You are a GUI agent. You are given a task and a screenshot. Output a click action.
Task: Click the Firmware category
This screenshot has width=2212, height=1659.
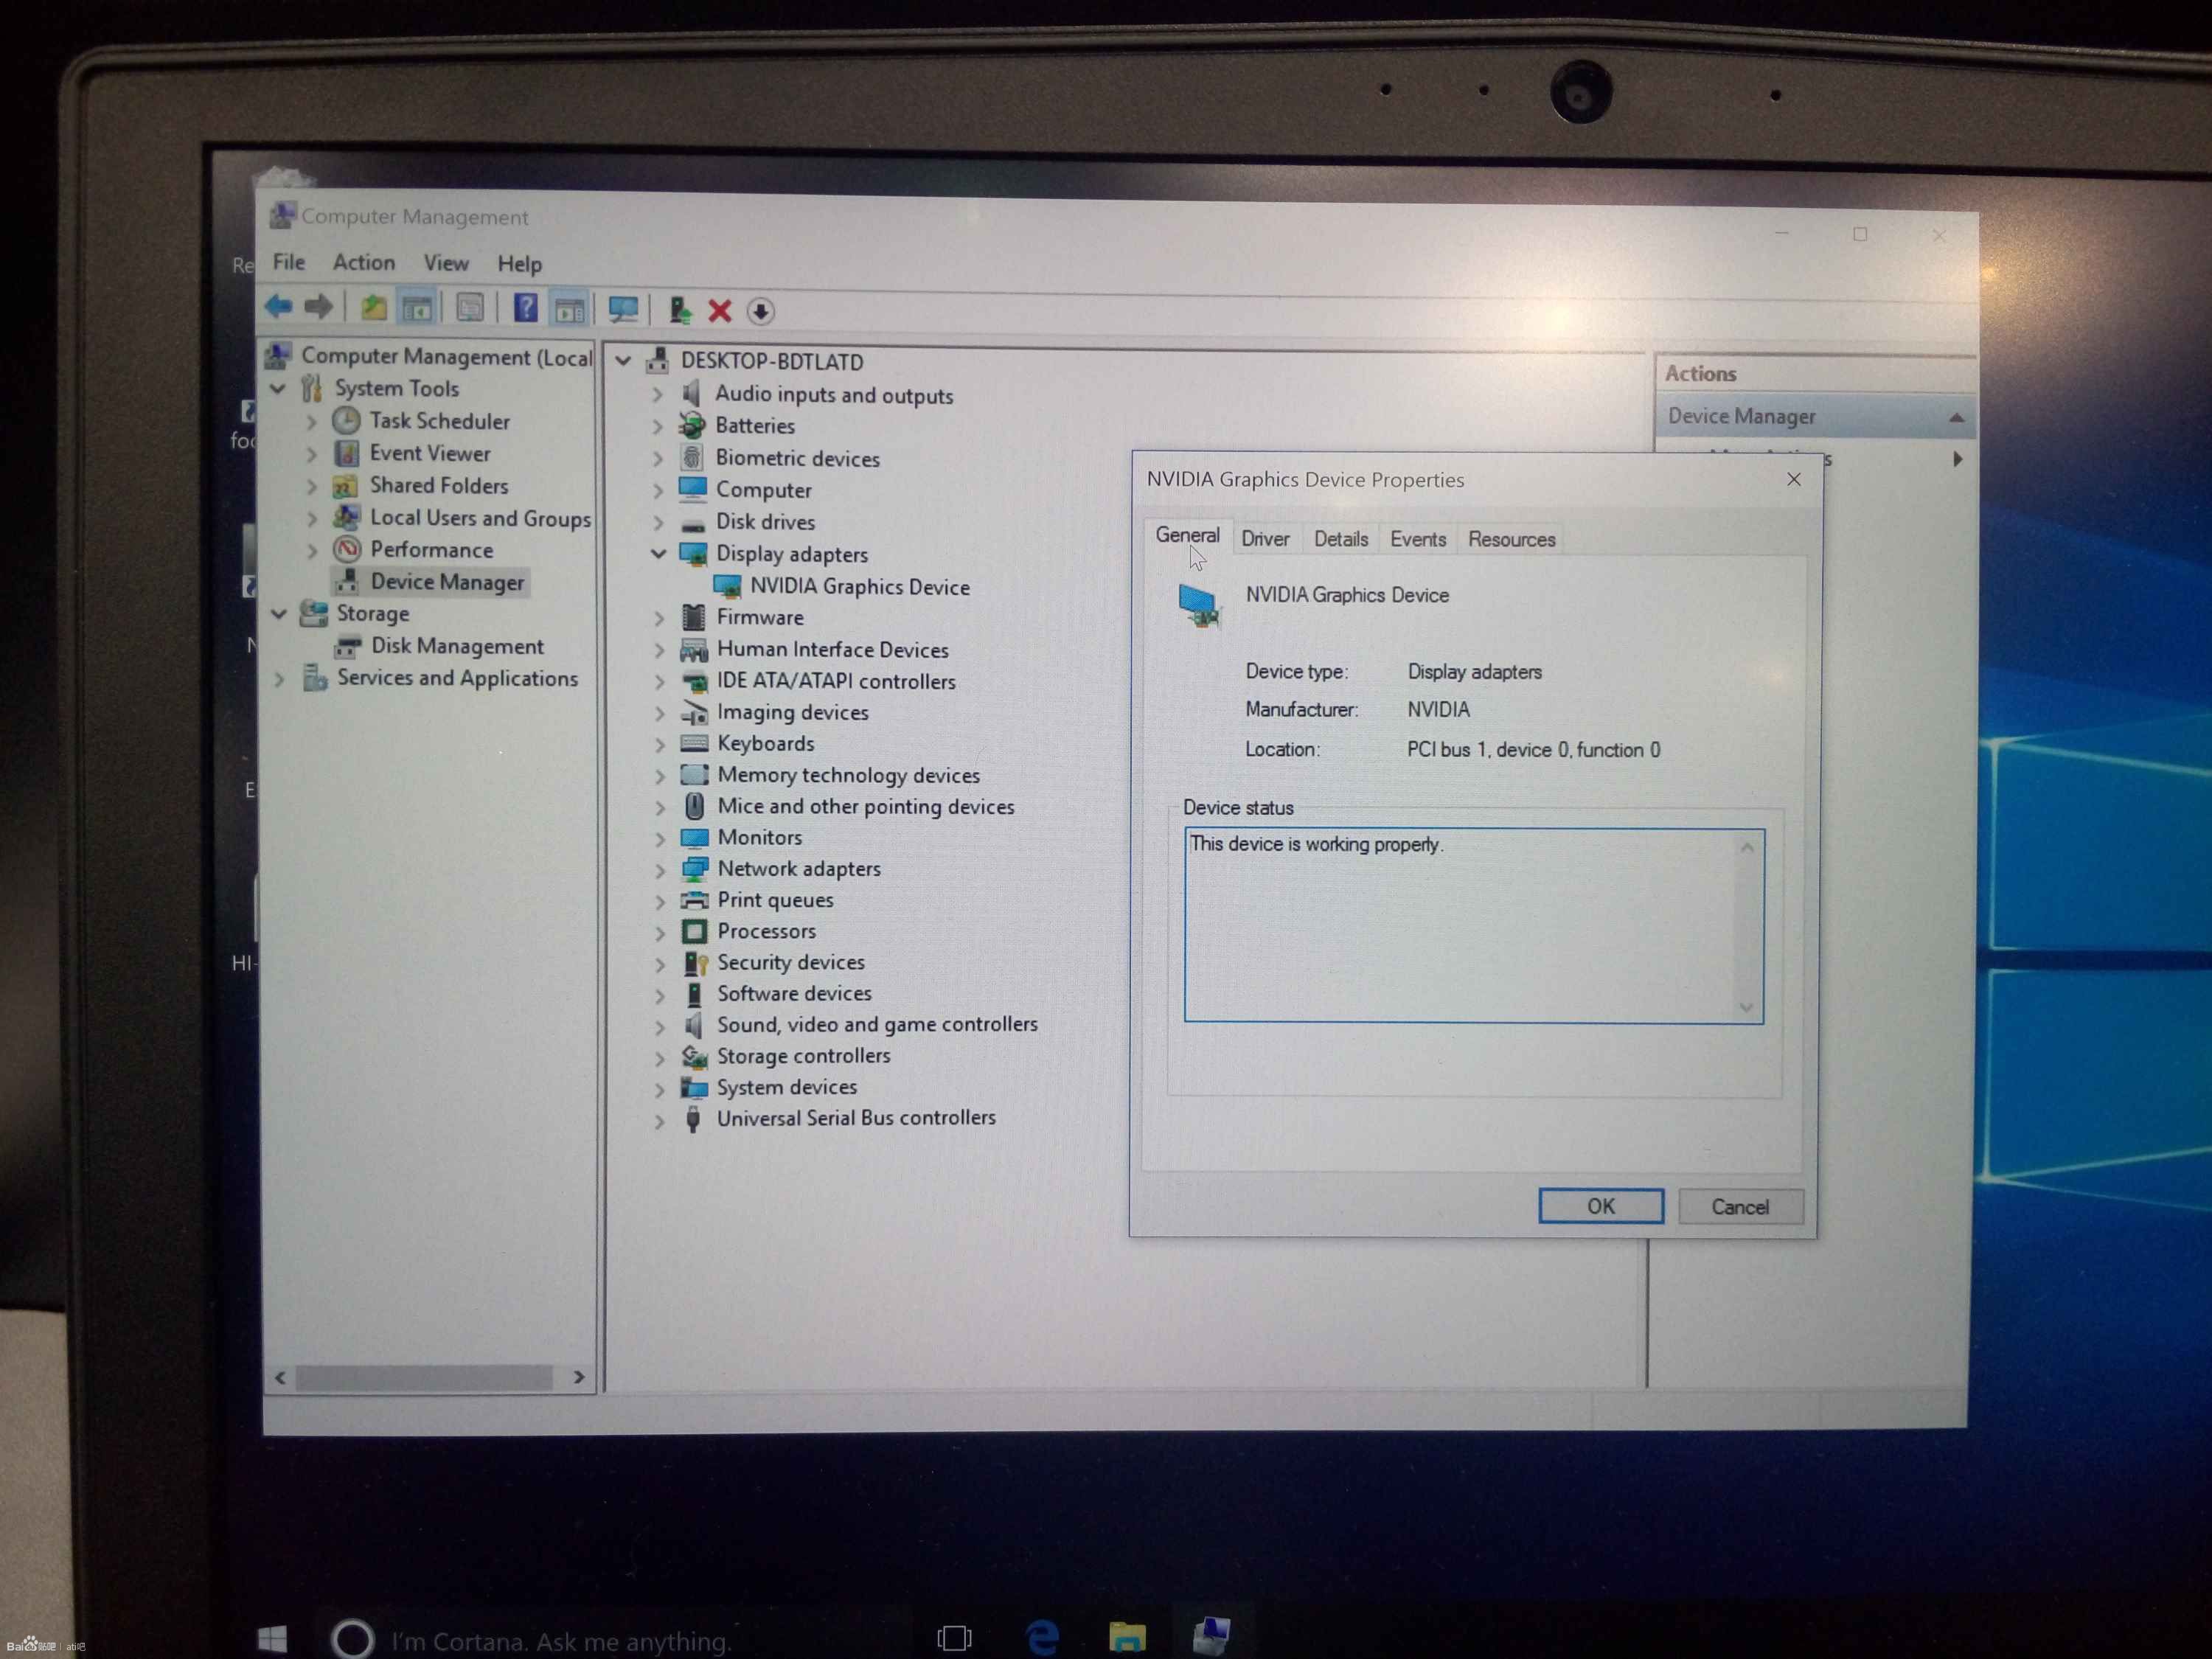pyautogui.click(x=759, y=618)
